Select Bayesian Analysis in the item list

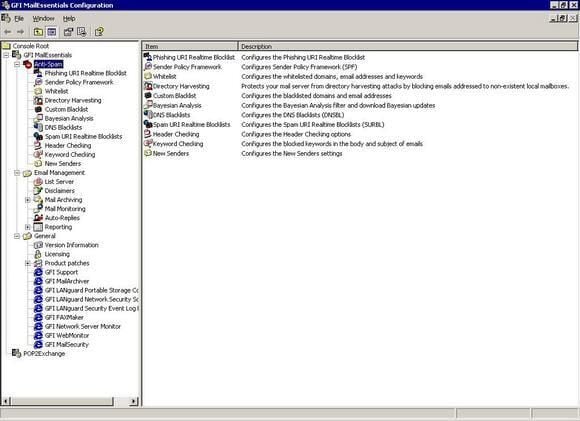pos(177,105)
